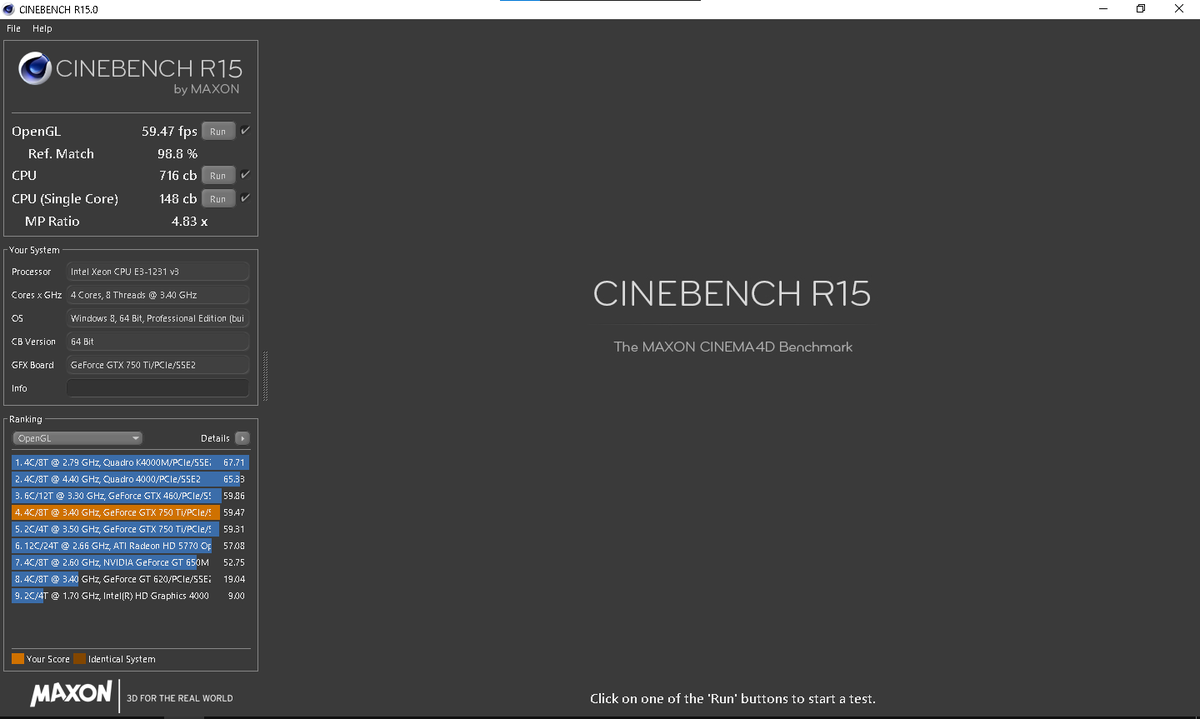Open the OpenGL ranking dropdown
1200x719 pixels.
(78, 438)
